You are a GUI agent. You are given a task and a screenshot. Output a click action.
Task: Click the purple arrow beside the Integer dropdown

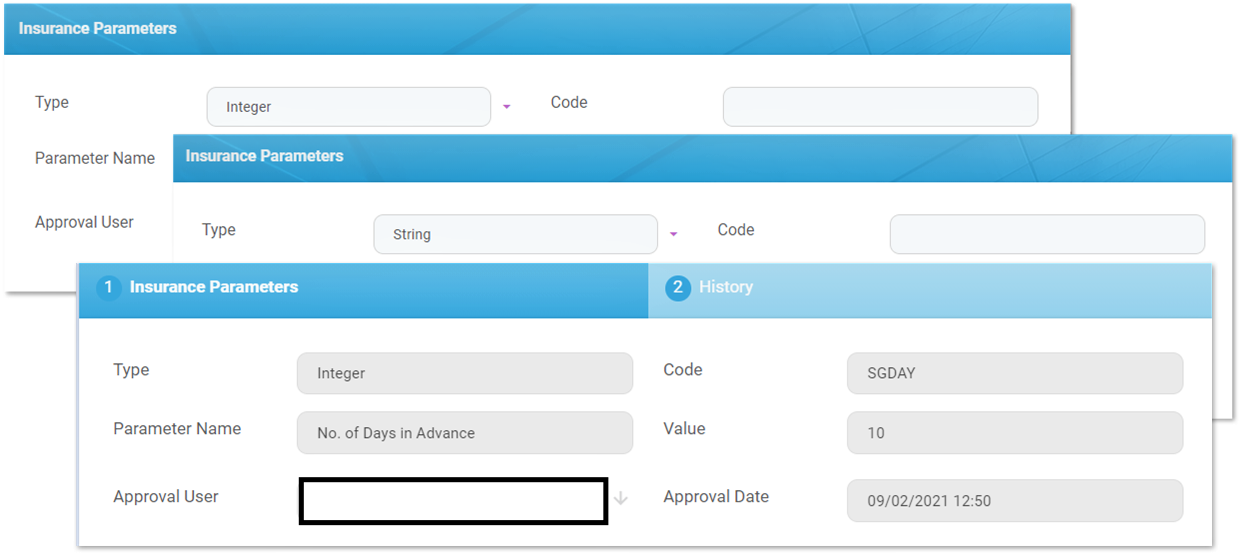[507, 107]
